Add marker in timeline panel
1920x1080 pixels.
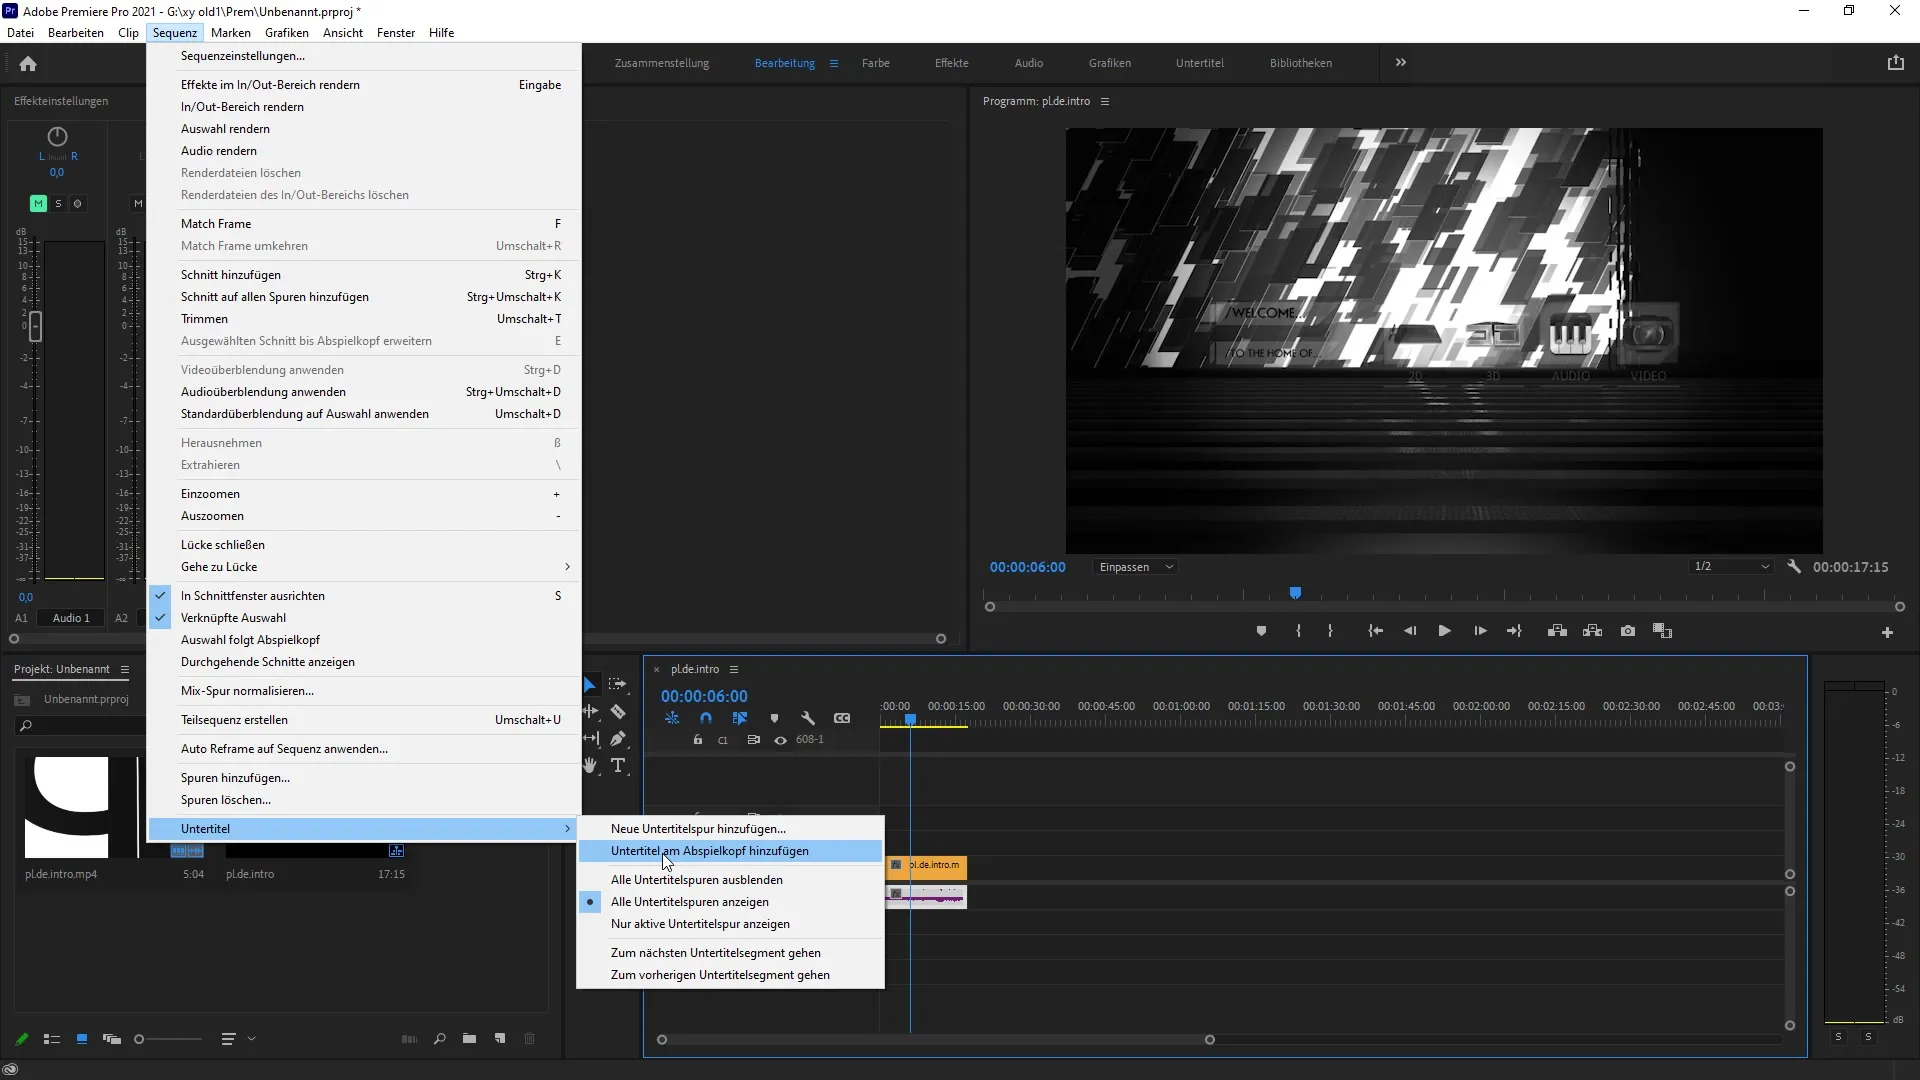774,718
